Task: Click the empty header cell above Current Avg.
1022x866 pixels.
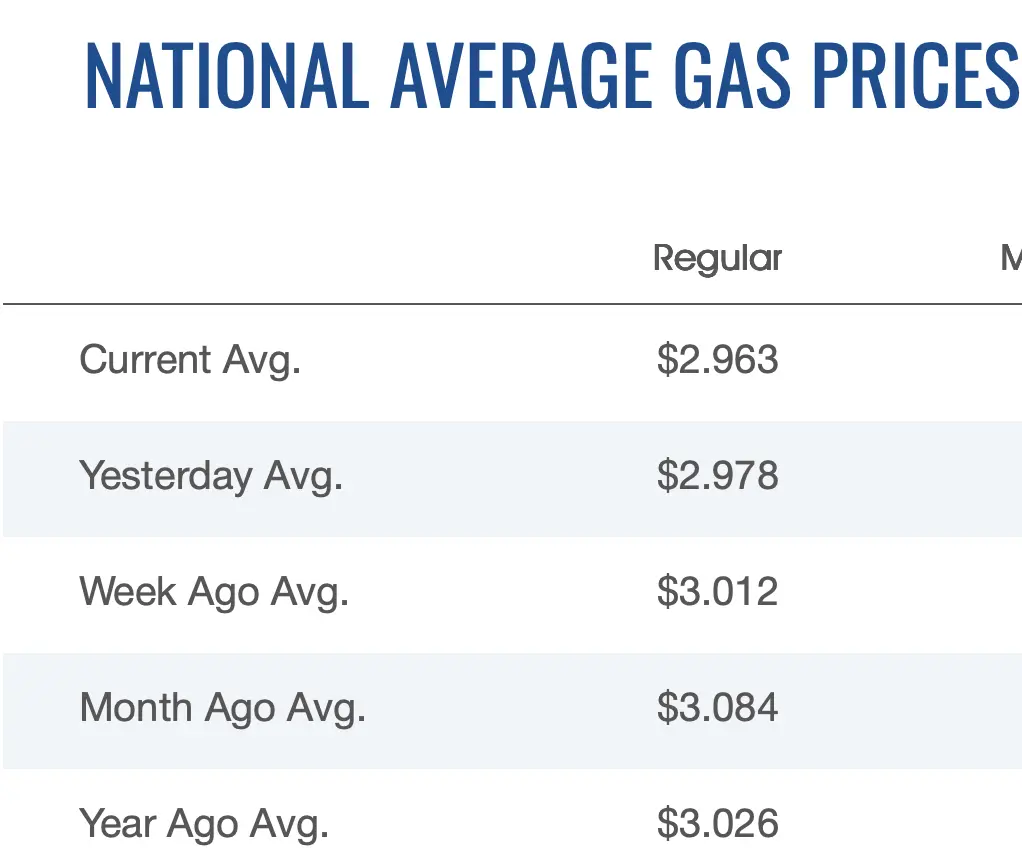Action: [190, 258]
